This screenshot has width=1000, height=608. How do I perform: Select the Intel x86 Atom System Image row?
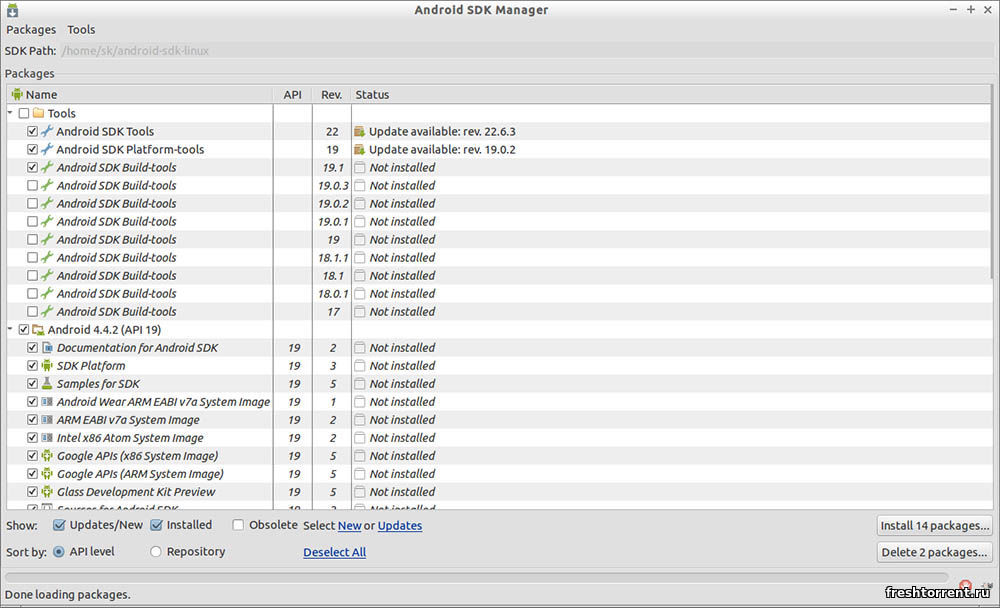499,438
